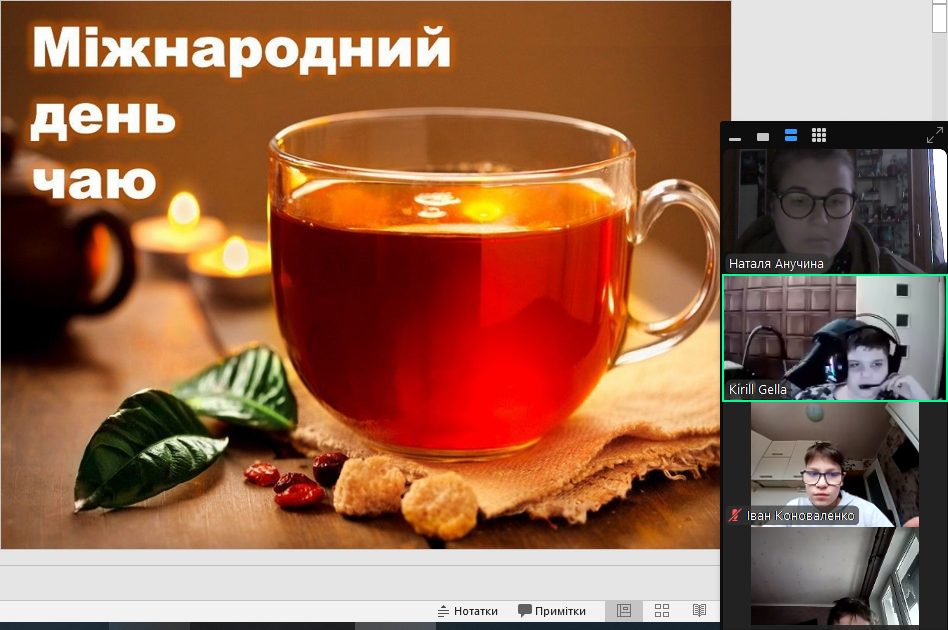This screenshot has width=948, height=630.
Task: Switch Zoom panel to single speaker view
Action: (x=763, y=137)
